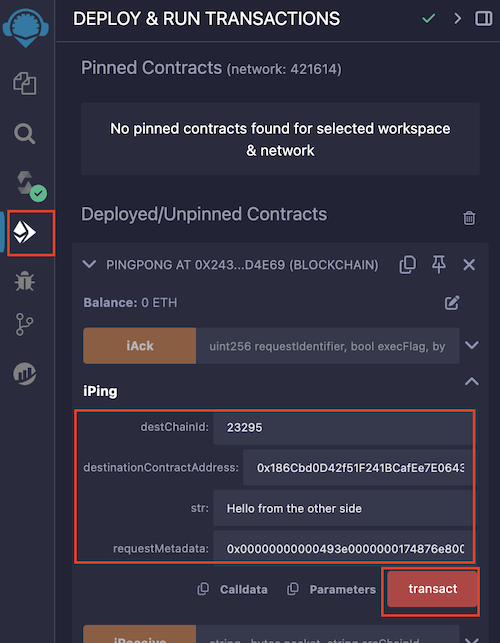Collapse the iPing function form

coord(472,382)
